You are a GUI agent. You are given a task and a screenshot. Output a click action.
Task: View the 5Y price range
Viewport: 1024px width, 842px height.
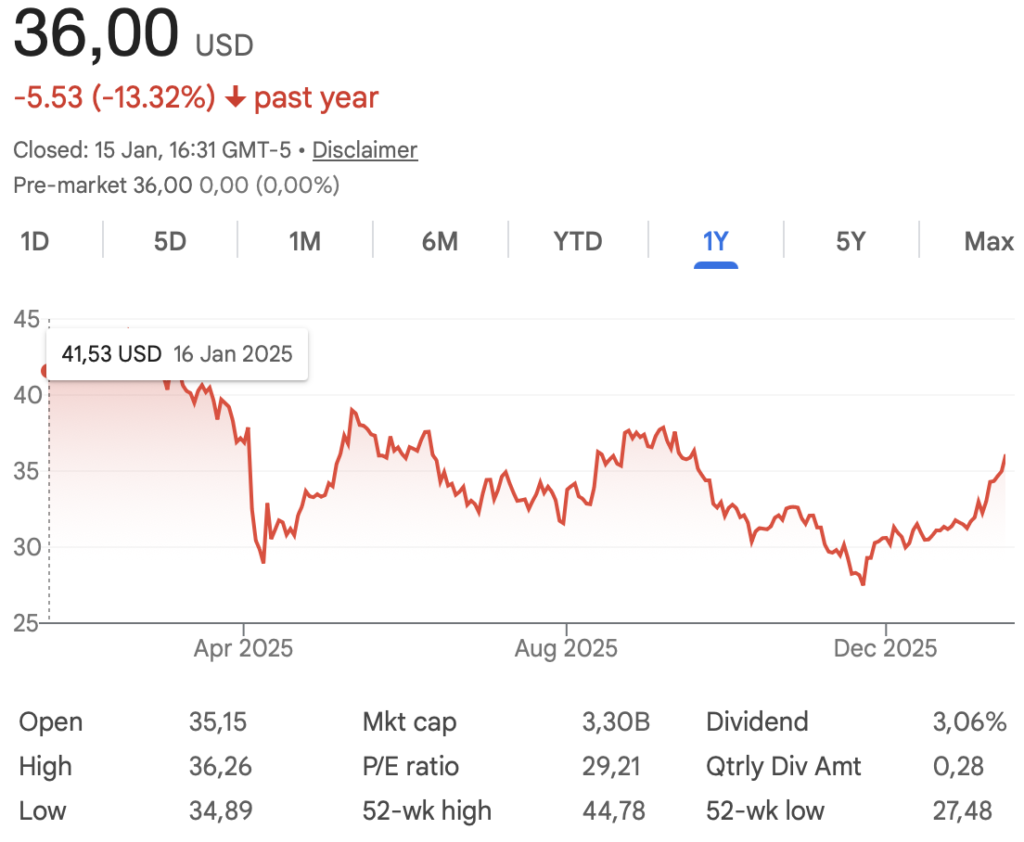tap(850, 241)
